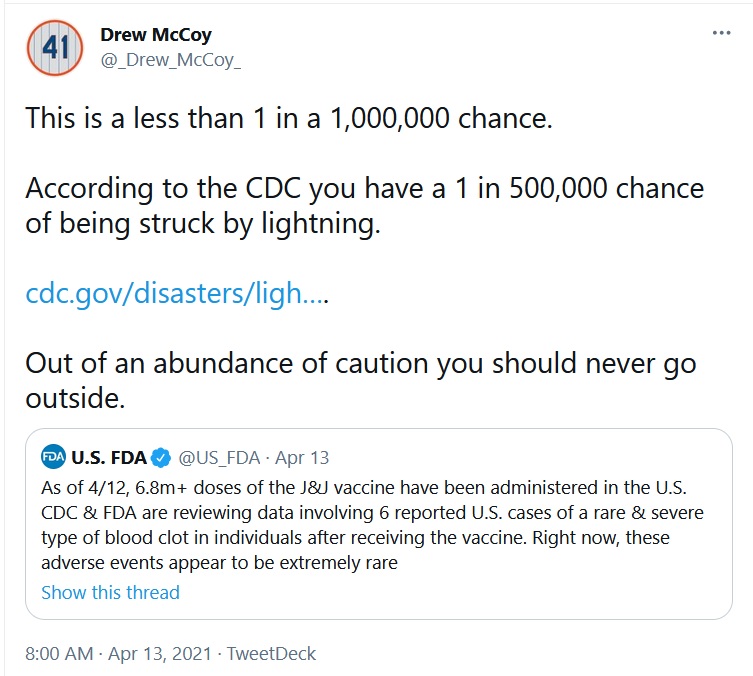Viewport: 753px width, 676px height.
Task: Click the 'never go outside' sentence
Action: pyautogui.click(x=361, y=380)
